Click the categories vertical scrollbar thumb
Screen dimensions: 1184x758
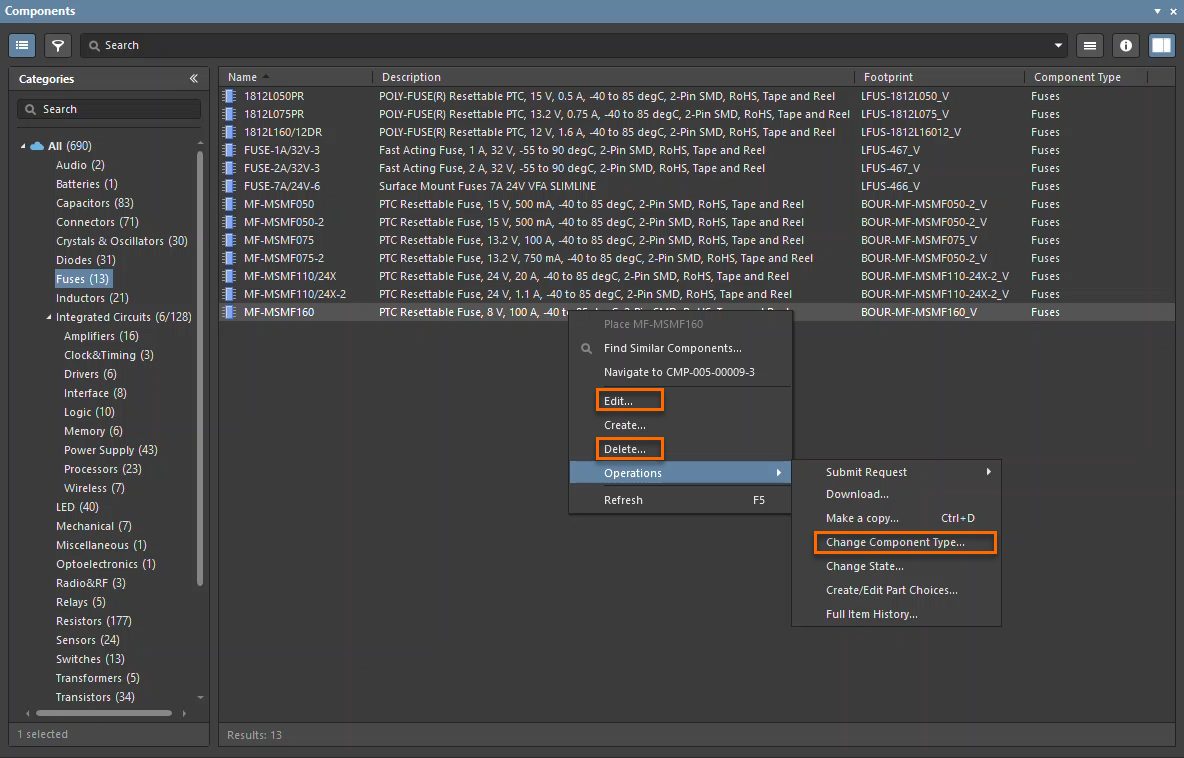(x=200, y=368)
